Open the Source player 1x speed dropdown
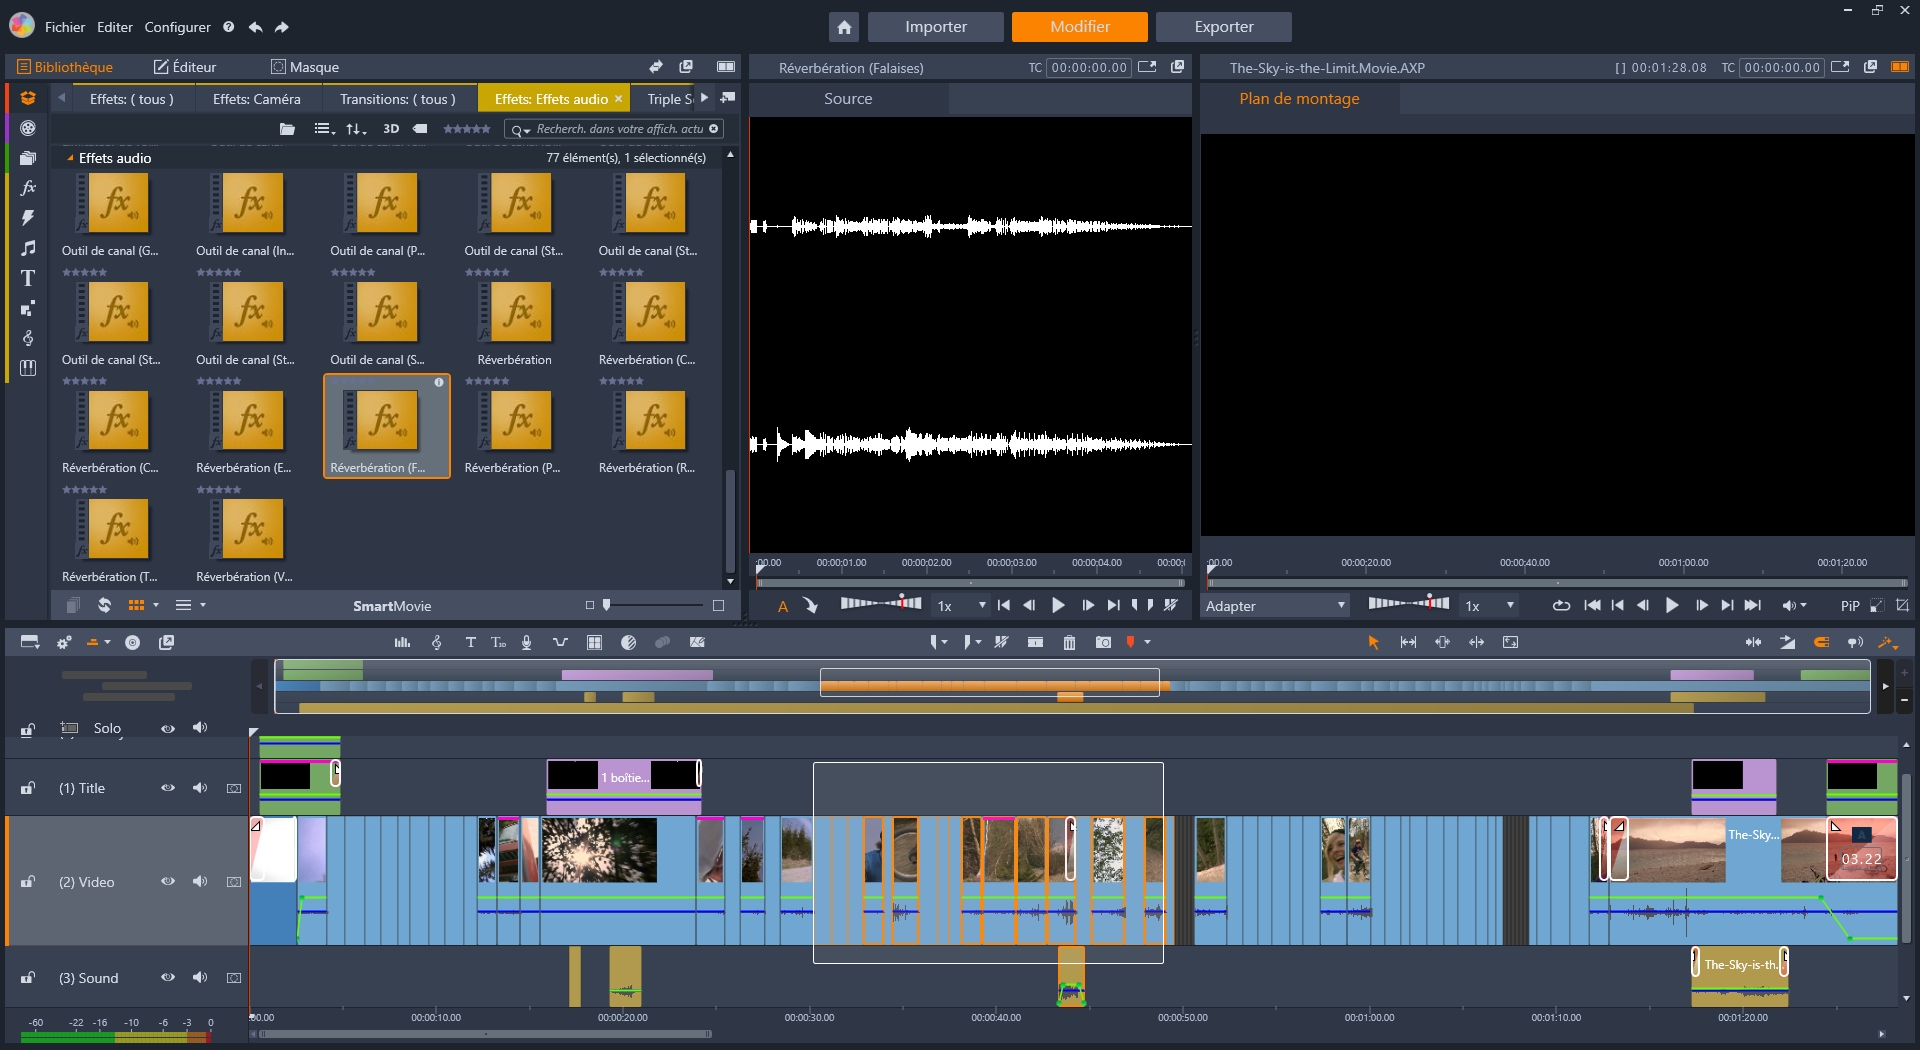Image resolution: width=1920 pixels, height=1050 pixels. coord(962,606)
